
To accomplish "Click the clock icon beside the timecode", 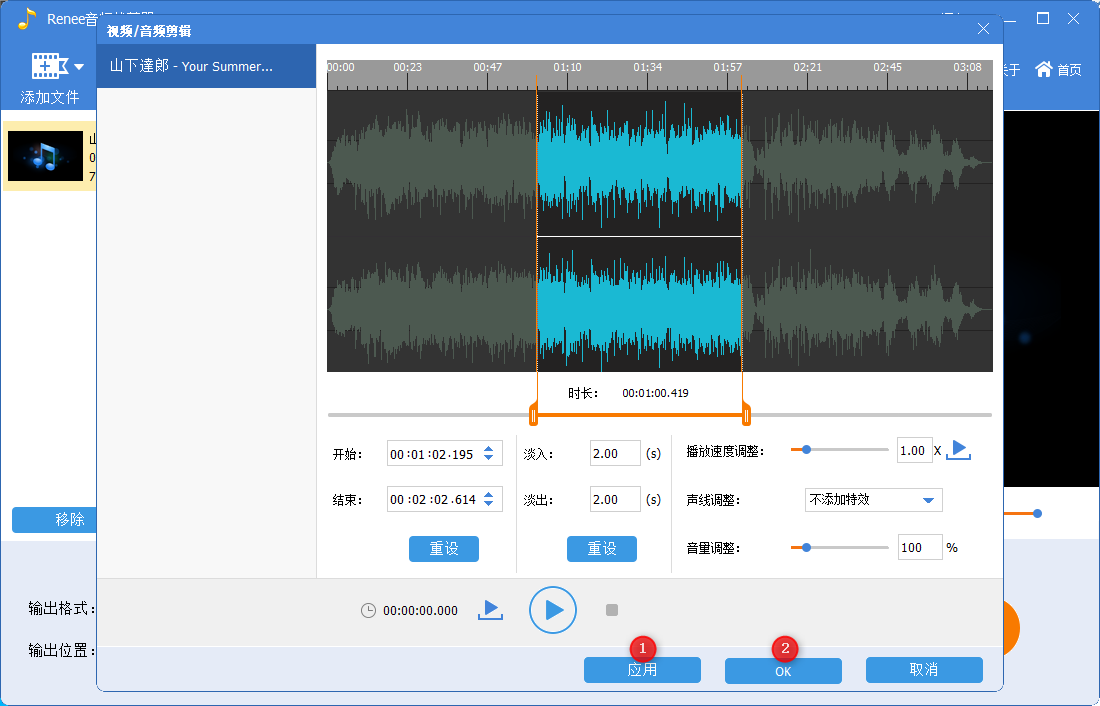I will tap(368, 611).
